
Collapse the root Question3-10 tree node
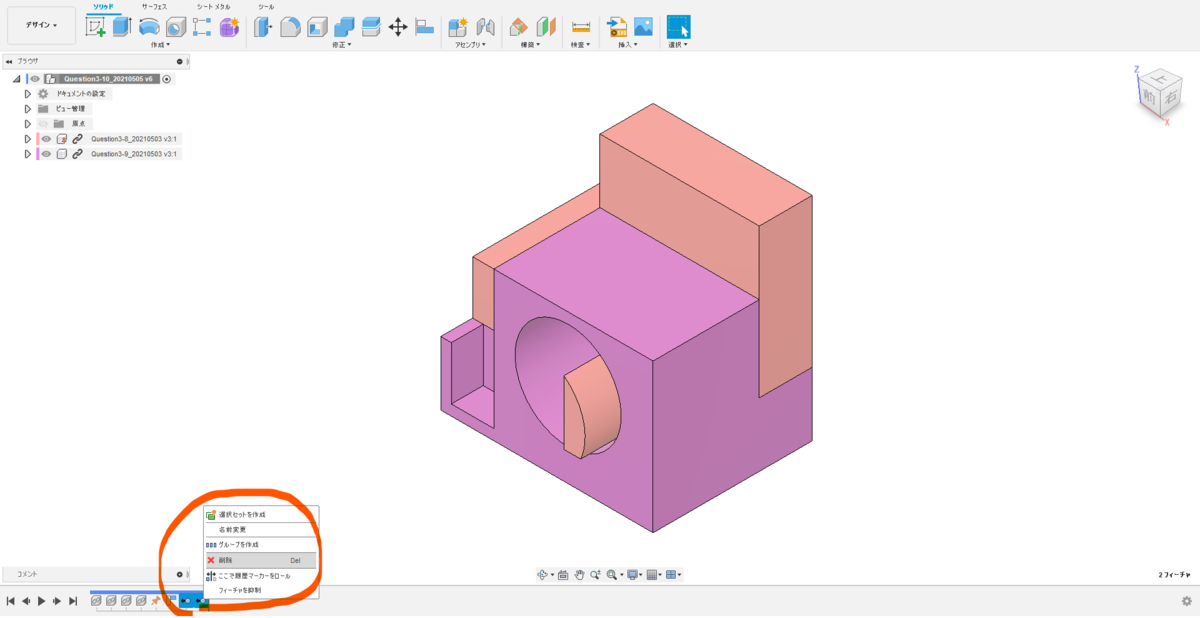click(x=17, y=78)
